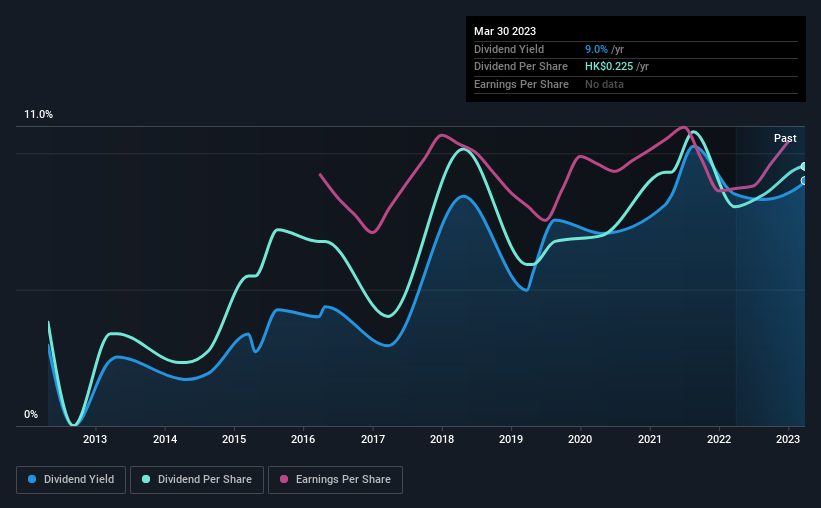Select the 2013 x-axis label
The width and height of the screenshot is (821, 508).
tap(95, 439)
